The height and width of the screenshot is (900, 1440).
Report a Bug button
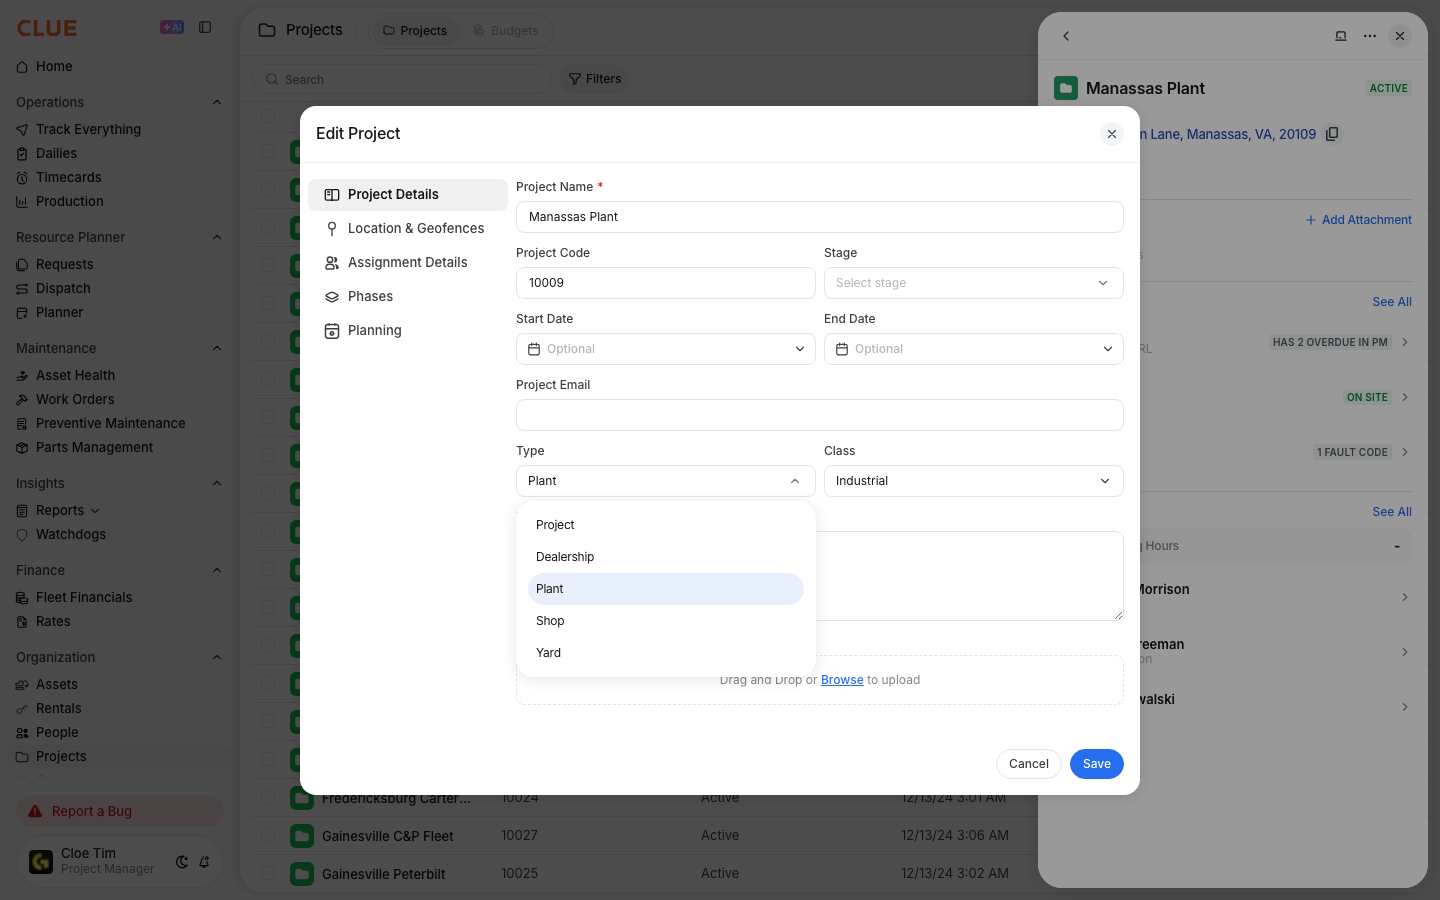click(x=120, y=812)
